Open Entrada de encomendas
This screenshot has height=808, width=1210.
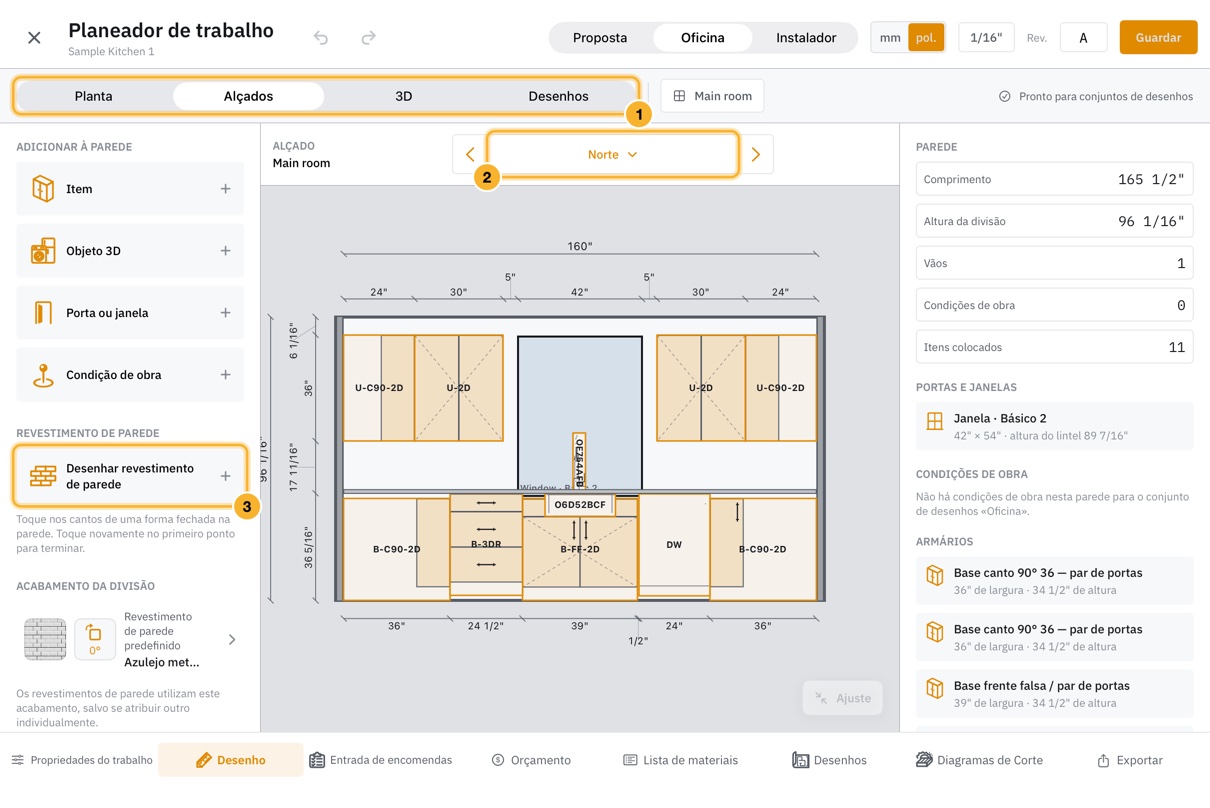(380, 760)
